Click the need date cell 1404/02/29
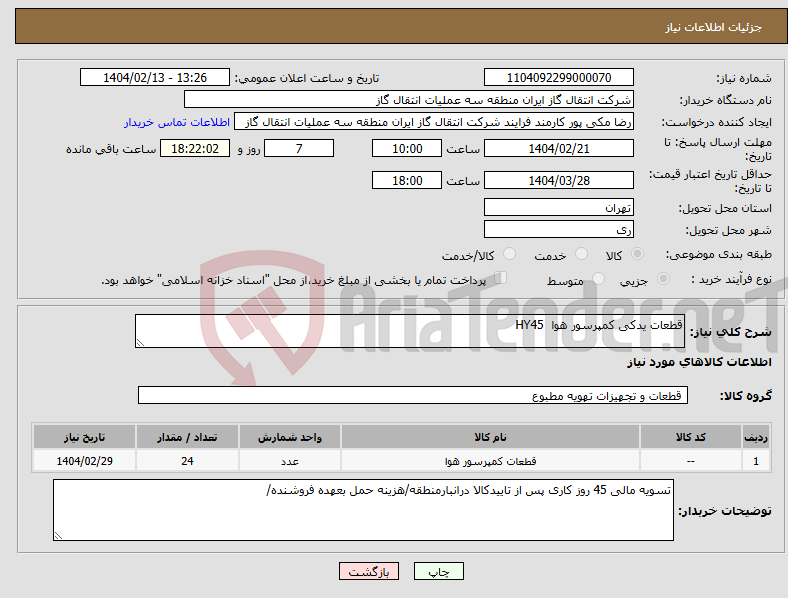This screenshot has width=788, height=598. [x=84, y=461]
